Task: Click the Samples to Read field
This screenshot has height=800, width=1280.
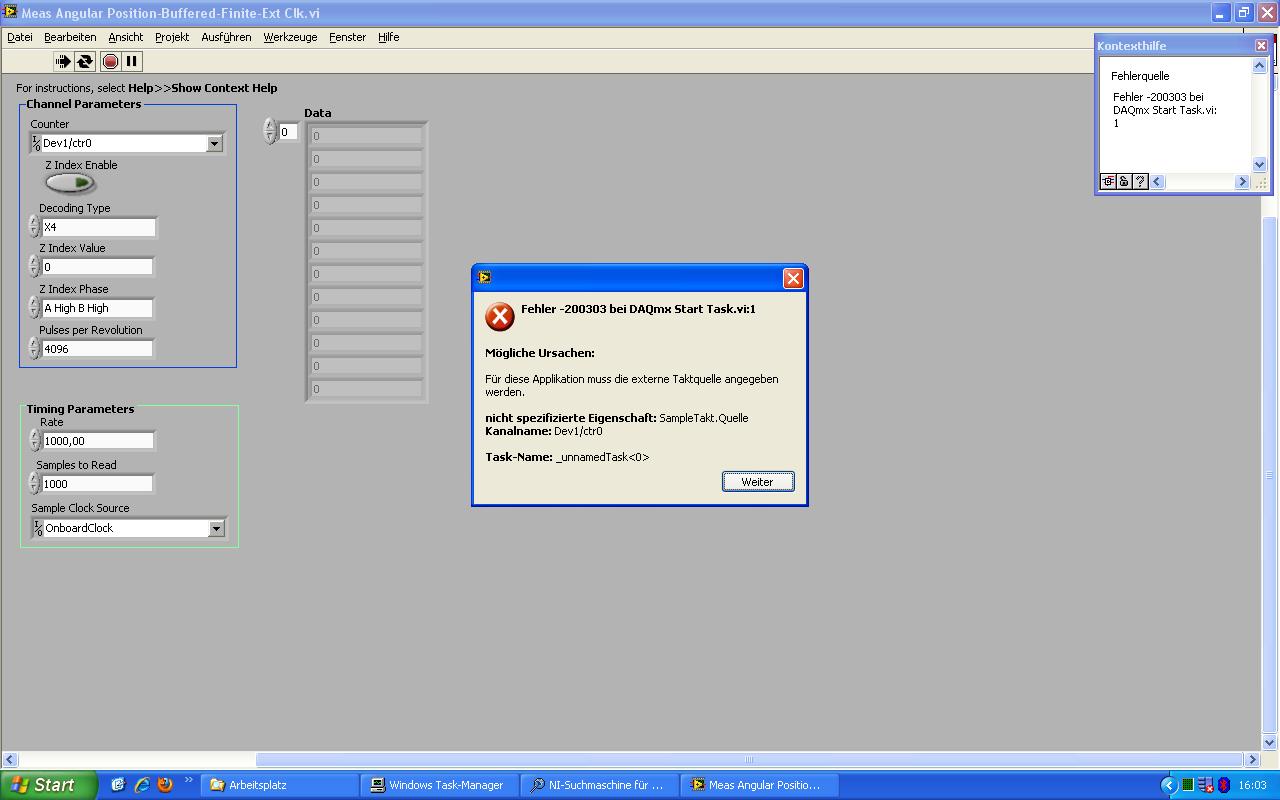Action: (x=98, y=484)
